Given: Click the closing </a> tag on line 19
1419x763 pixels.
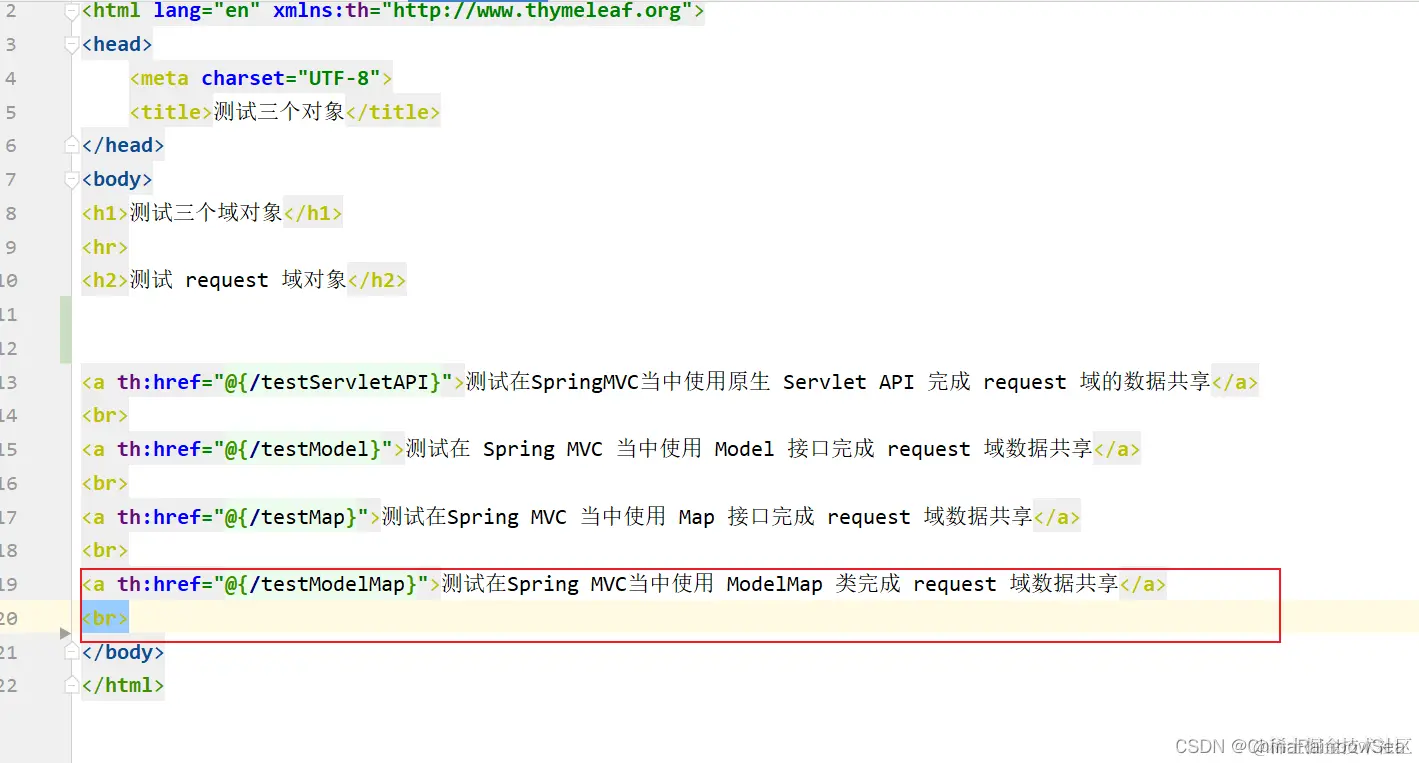Looking at the screenshot, I should (1143, 584).
